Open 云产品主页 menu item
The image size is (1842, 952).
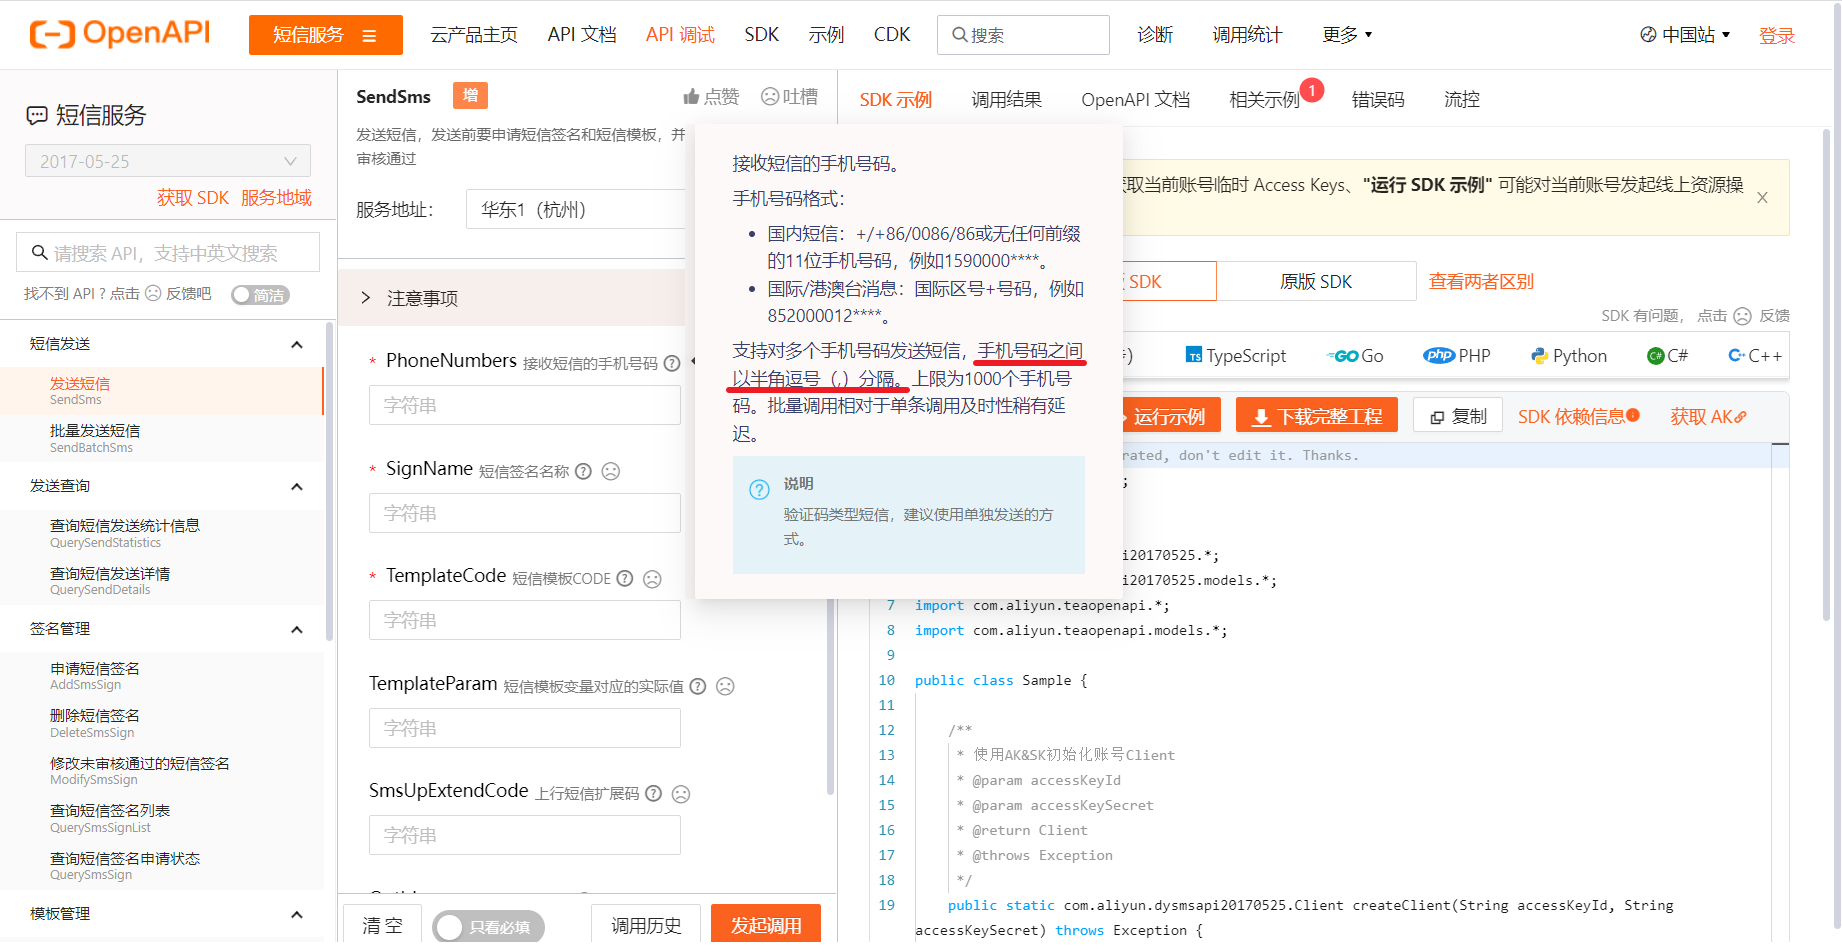point(474,35)
